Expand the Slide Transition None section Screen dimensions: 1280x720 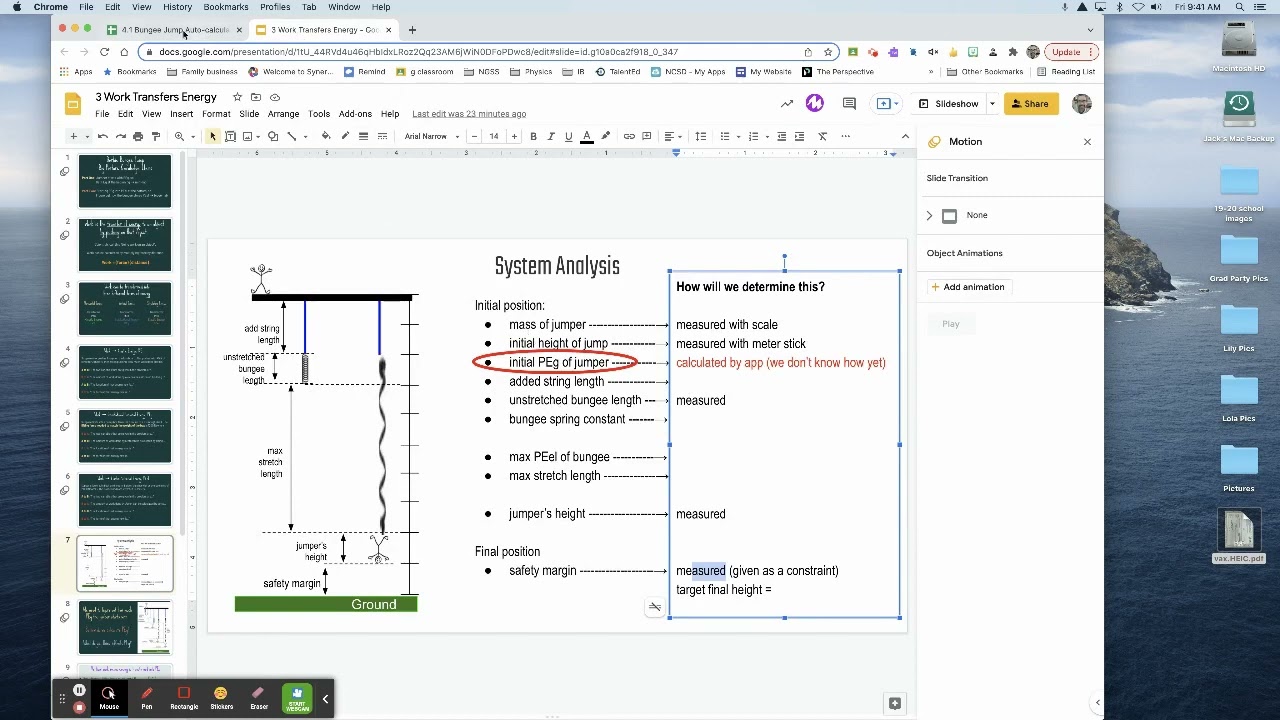[929, 216]
